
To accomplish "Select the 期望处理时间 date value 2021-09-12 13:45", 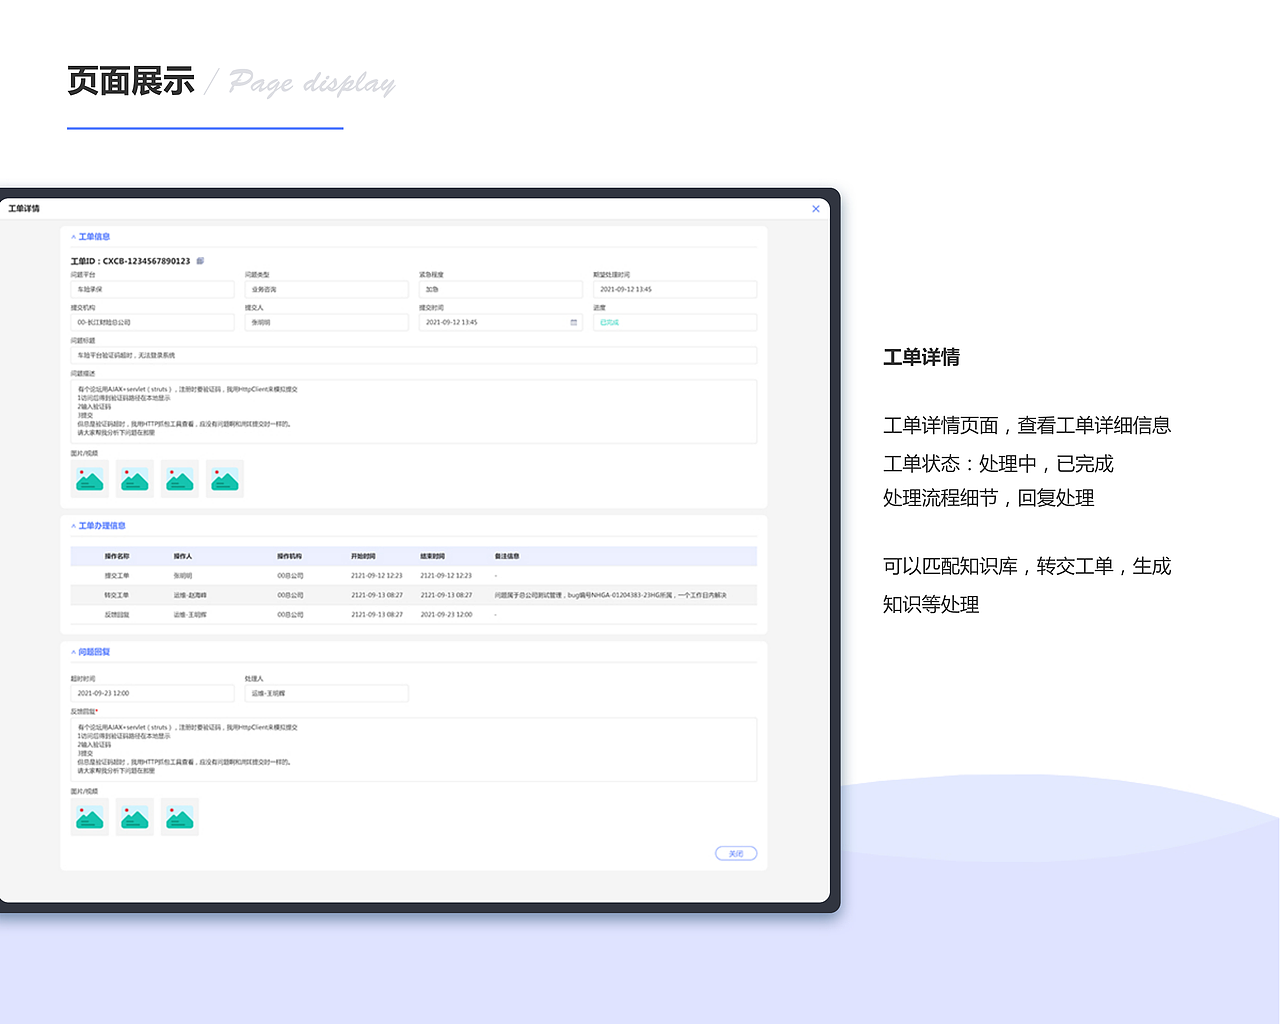I will tap(675, 289).
